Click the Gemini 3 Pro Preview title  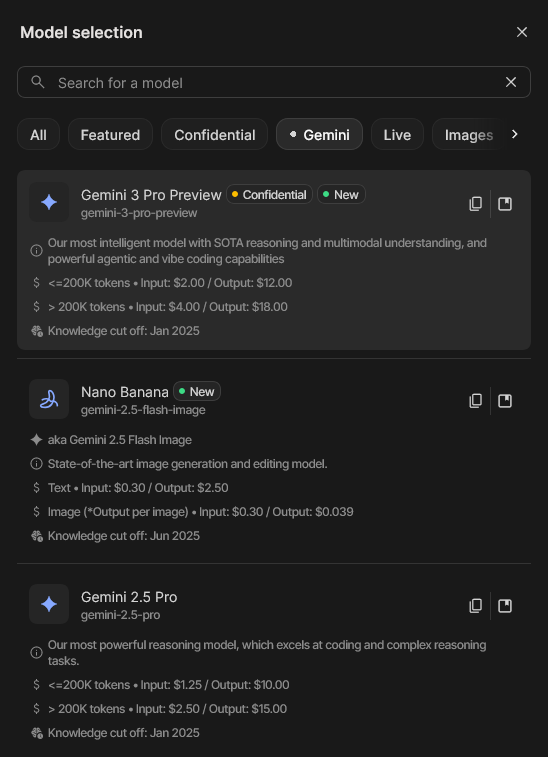pos(151,195)
